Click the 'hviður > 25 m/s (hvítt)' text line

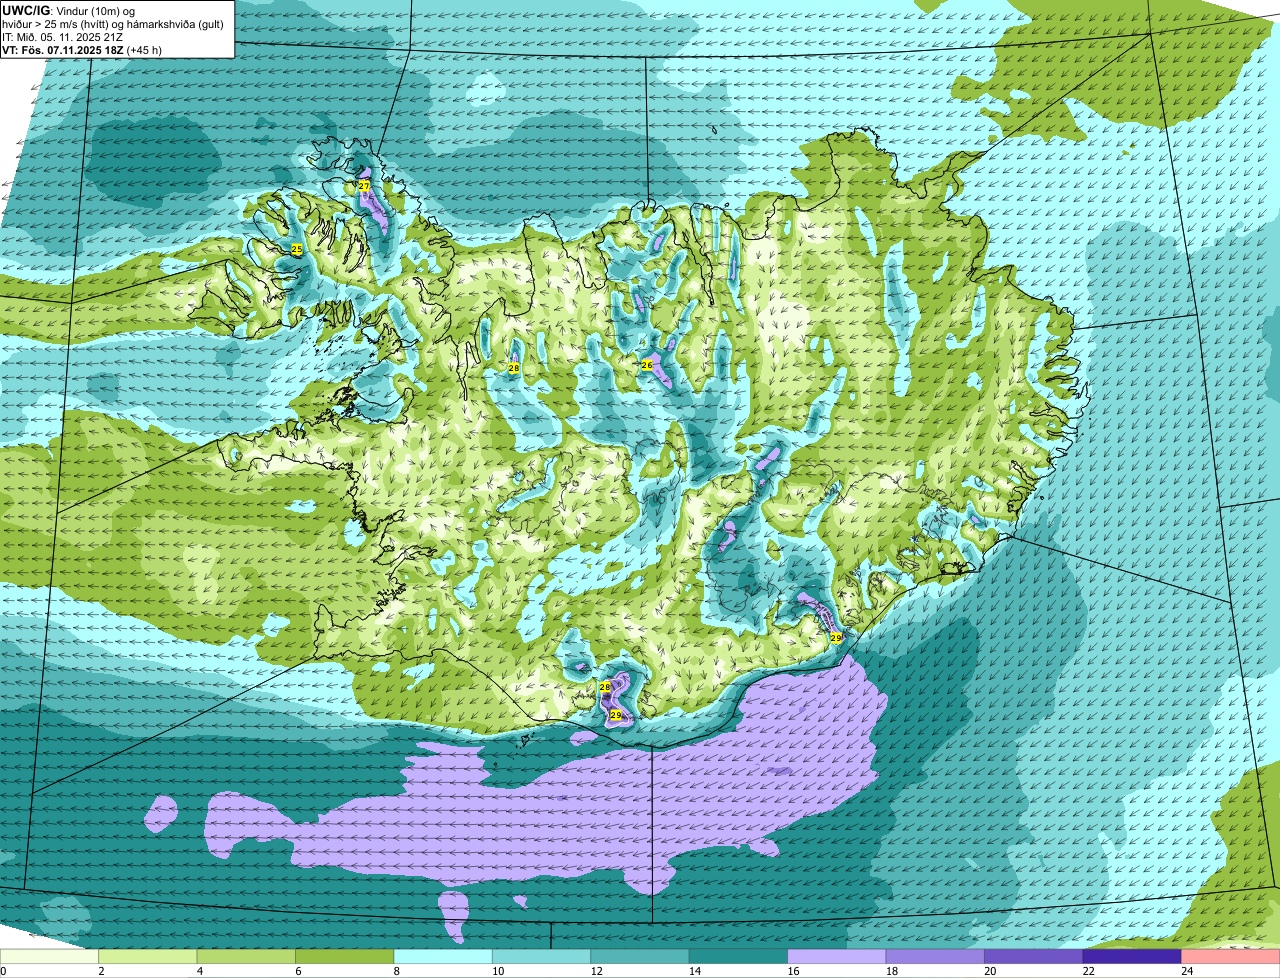click(114, 24)
